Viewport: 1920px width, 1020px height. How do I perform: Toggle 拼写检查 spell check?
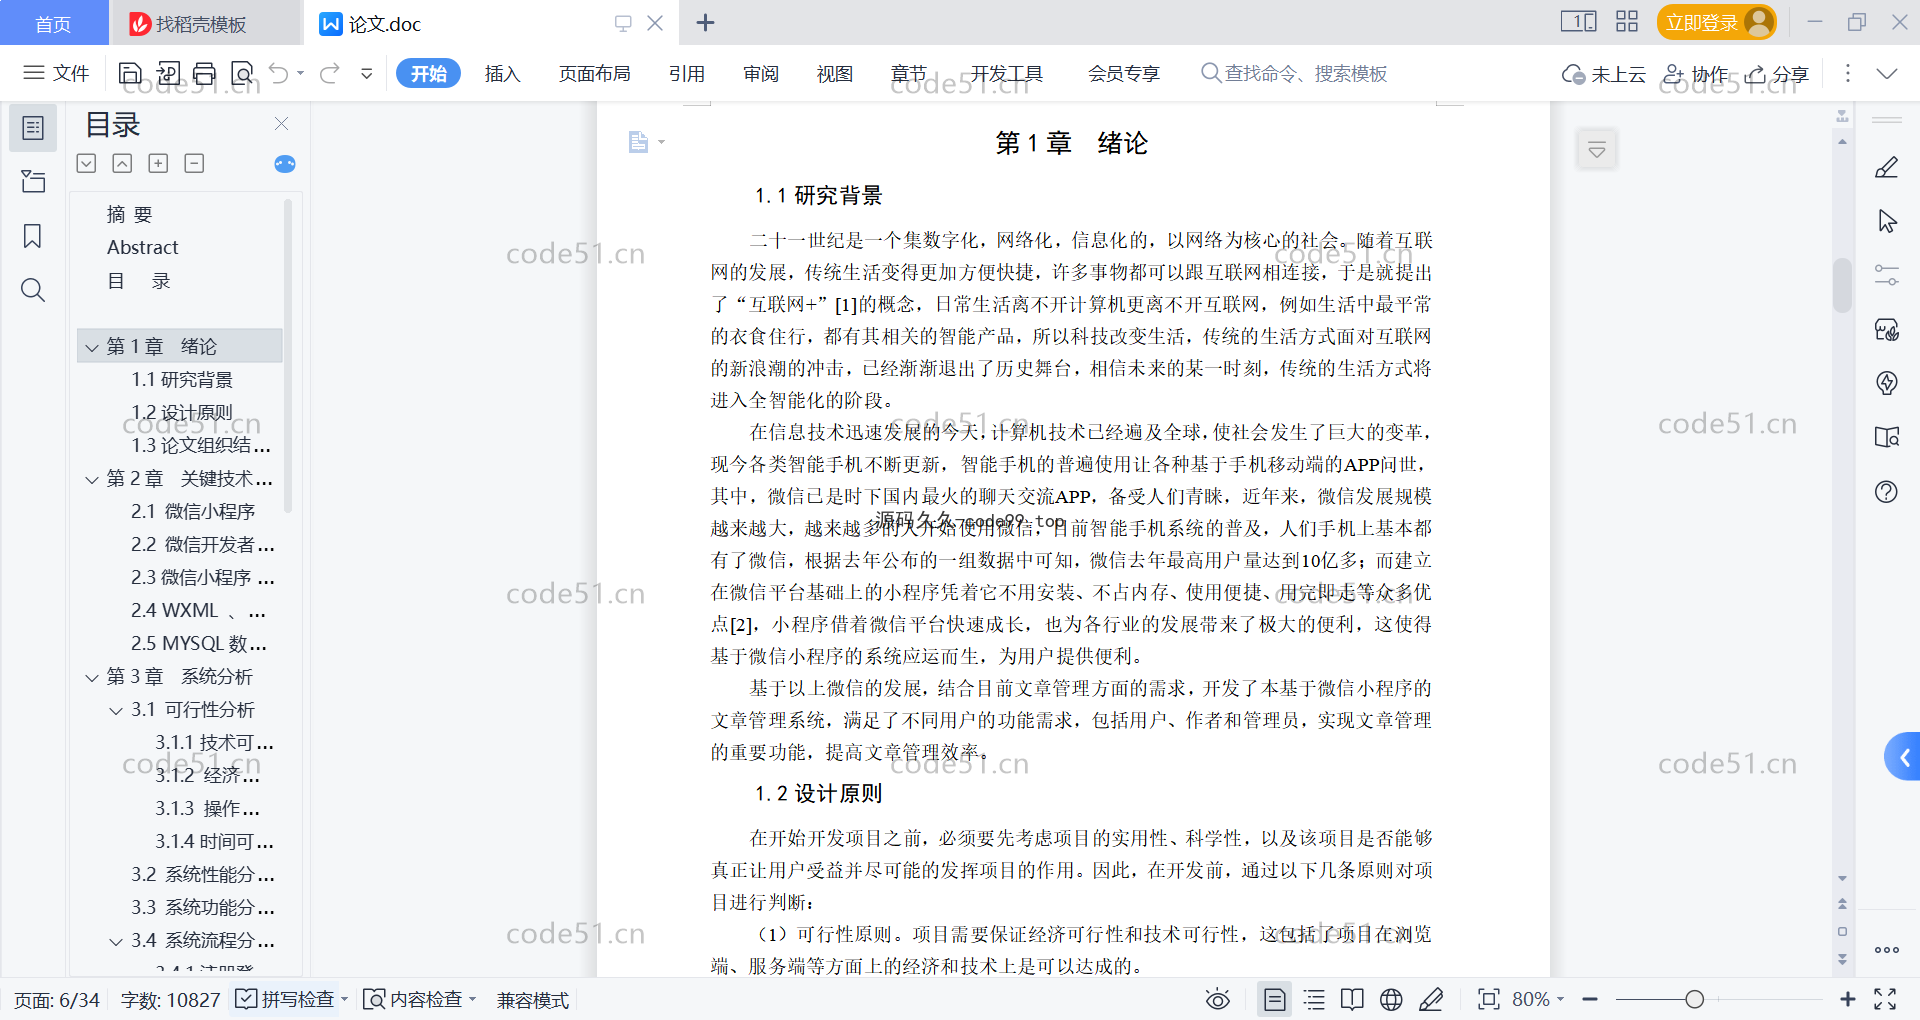[x=285, y=999]
